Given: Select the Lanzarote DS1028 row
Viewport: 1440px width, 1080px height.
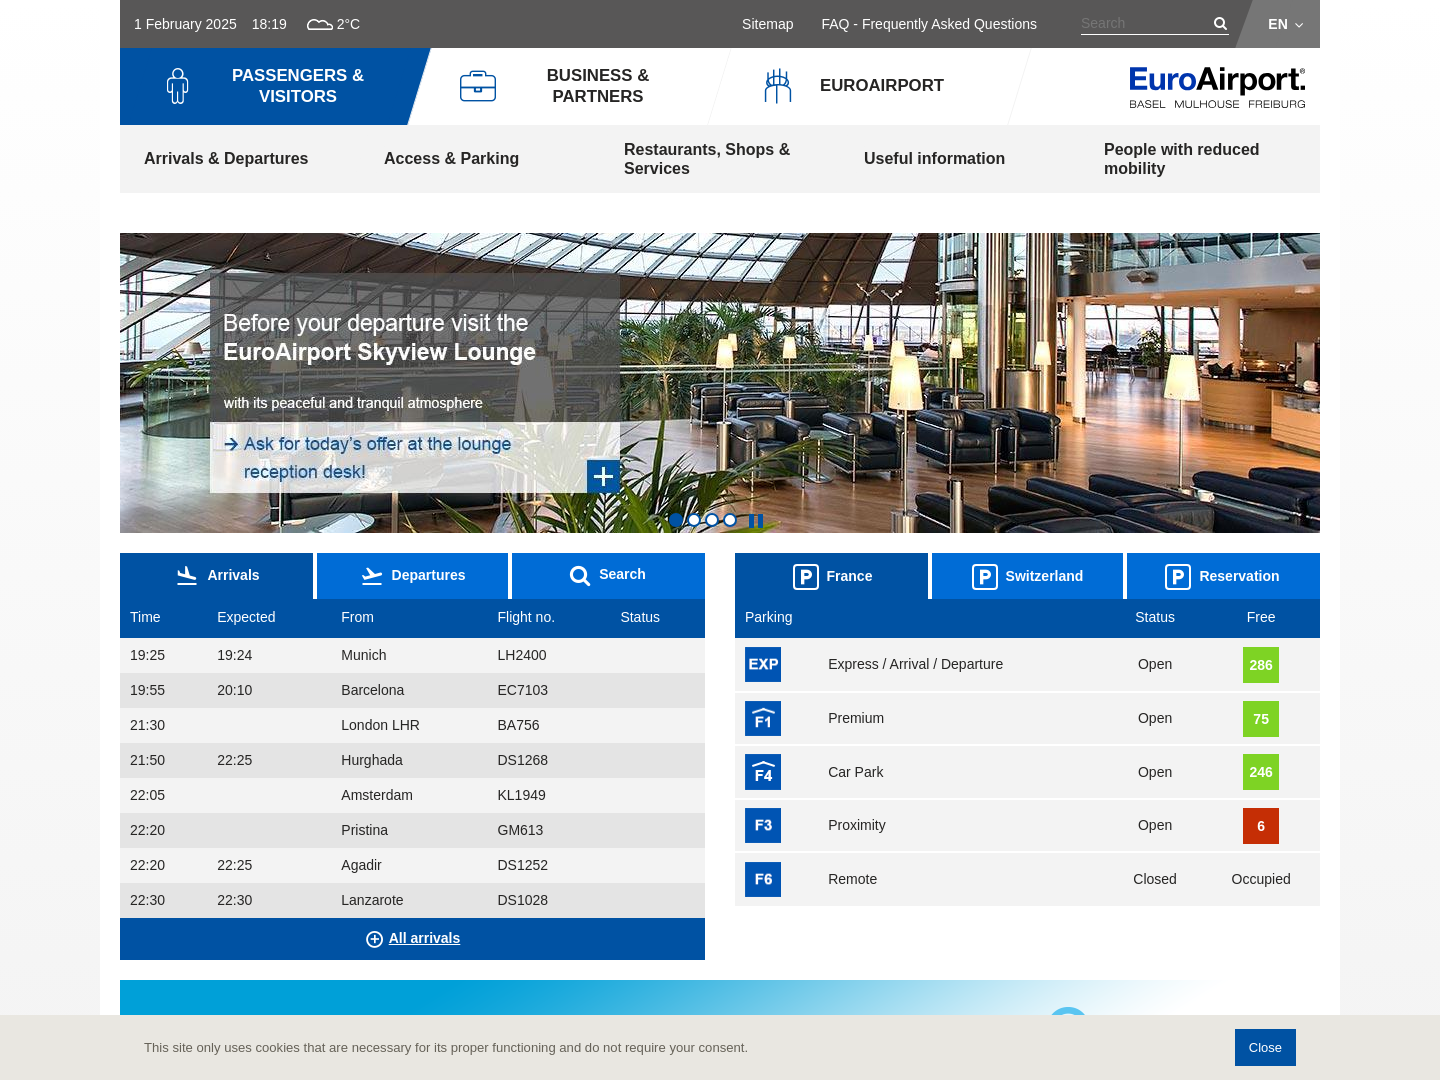Looking at the screenshot, I should (412, 900).
